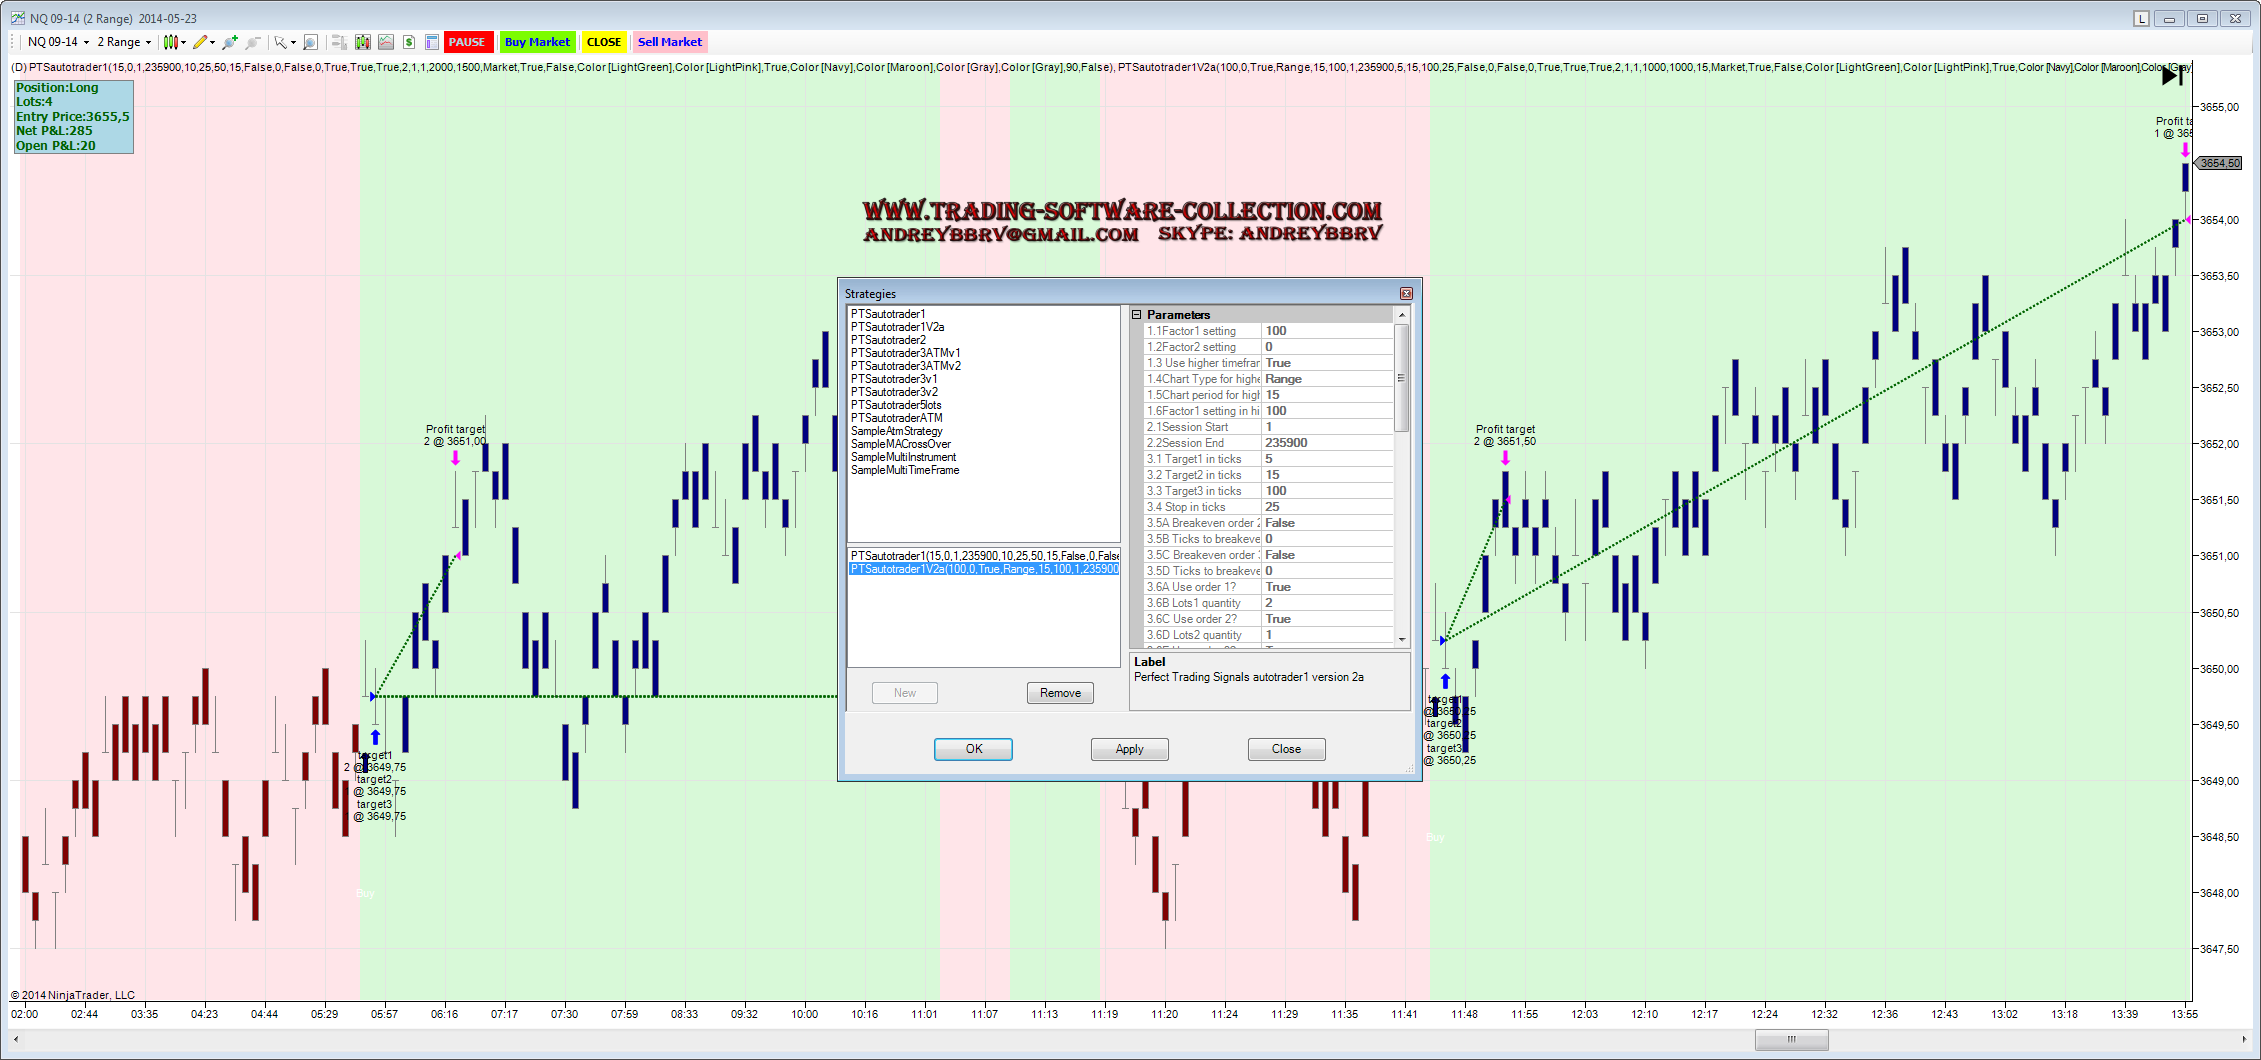Select PTSautotrader3ATMv1 in the strategies list
This screenshot has width=2261, height=1060.
905,353
